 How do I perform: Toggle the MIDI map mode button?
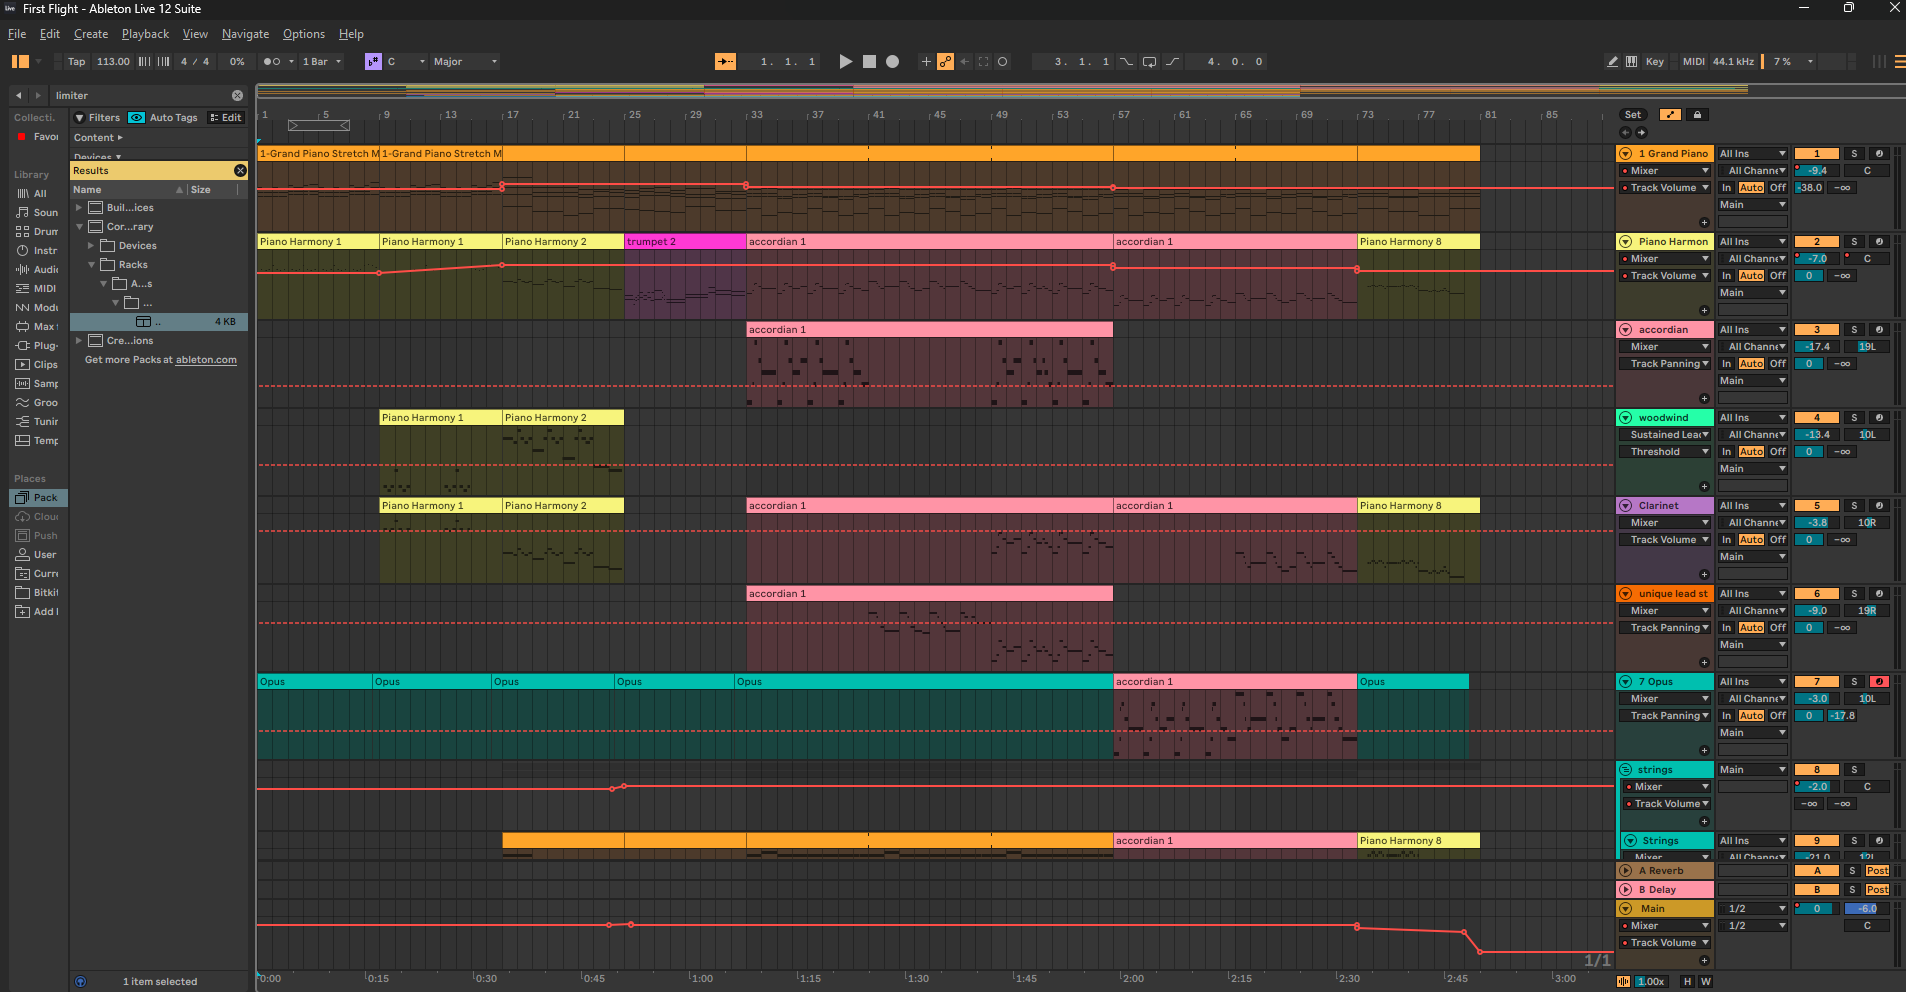pyautogui.click(x=1694, y=62)
